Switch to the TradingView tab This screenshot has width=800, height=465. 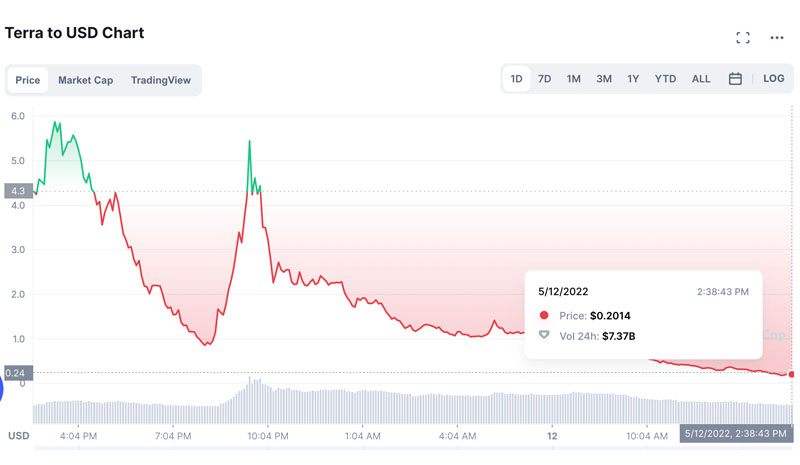tap(161, 80)
